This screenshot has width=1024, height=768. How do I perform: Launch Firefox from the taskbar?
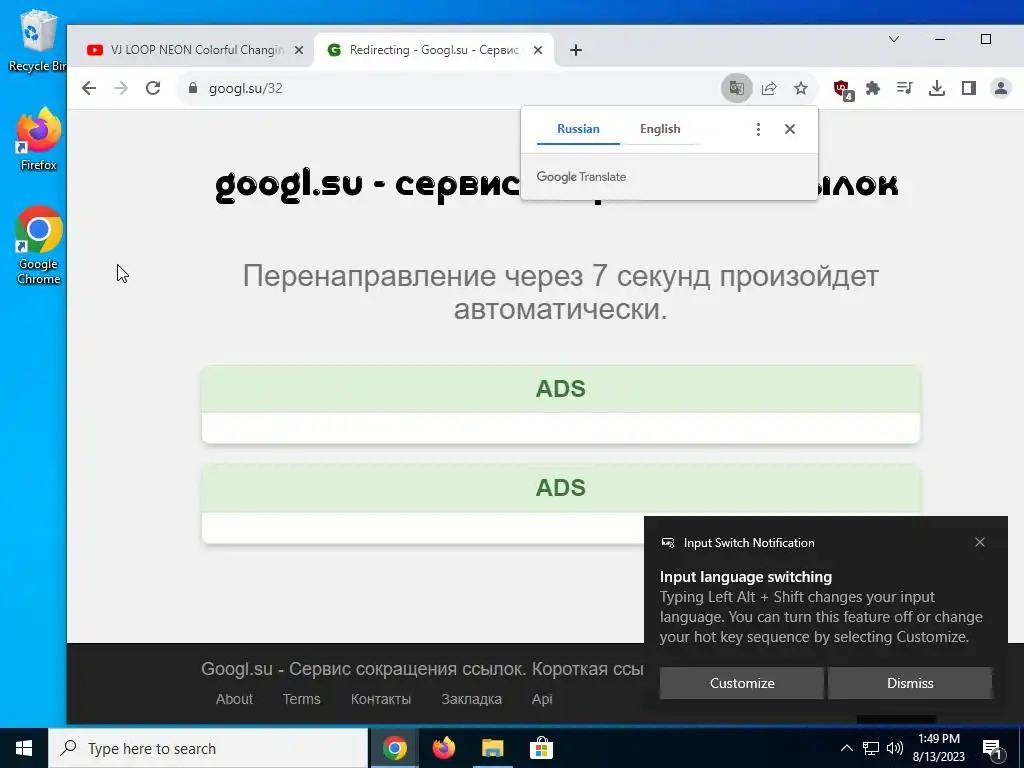(x=443, y=748)
